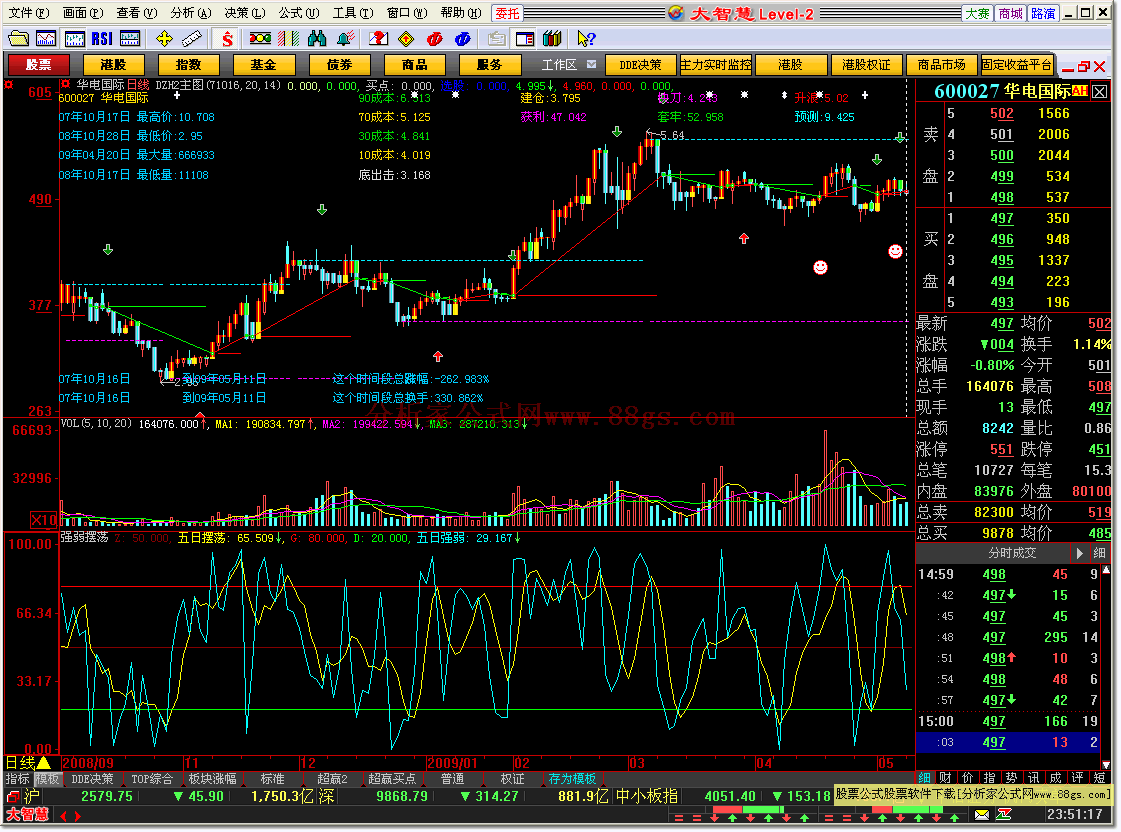Open the books library icon
This screenshot has width=1121, height=832.
pos(552,39)
